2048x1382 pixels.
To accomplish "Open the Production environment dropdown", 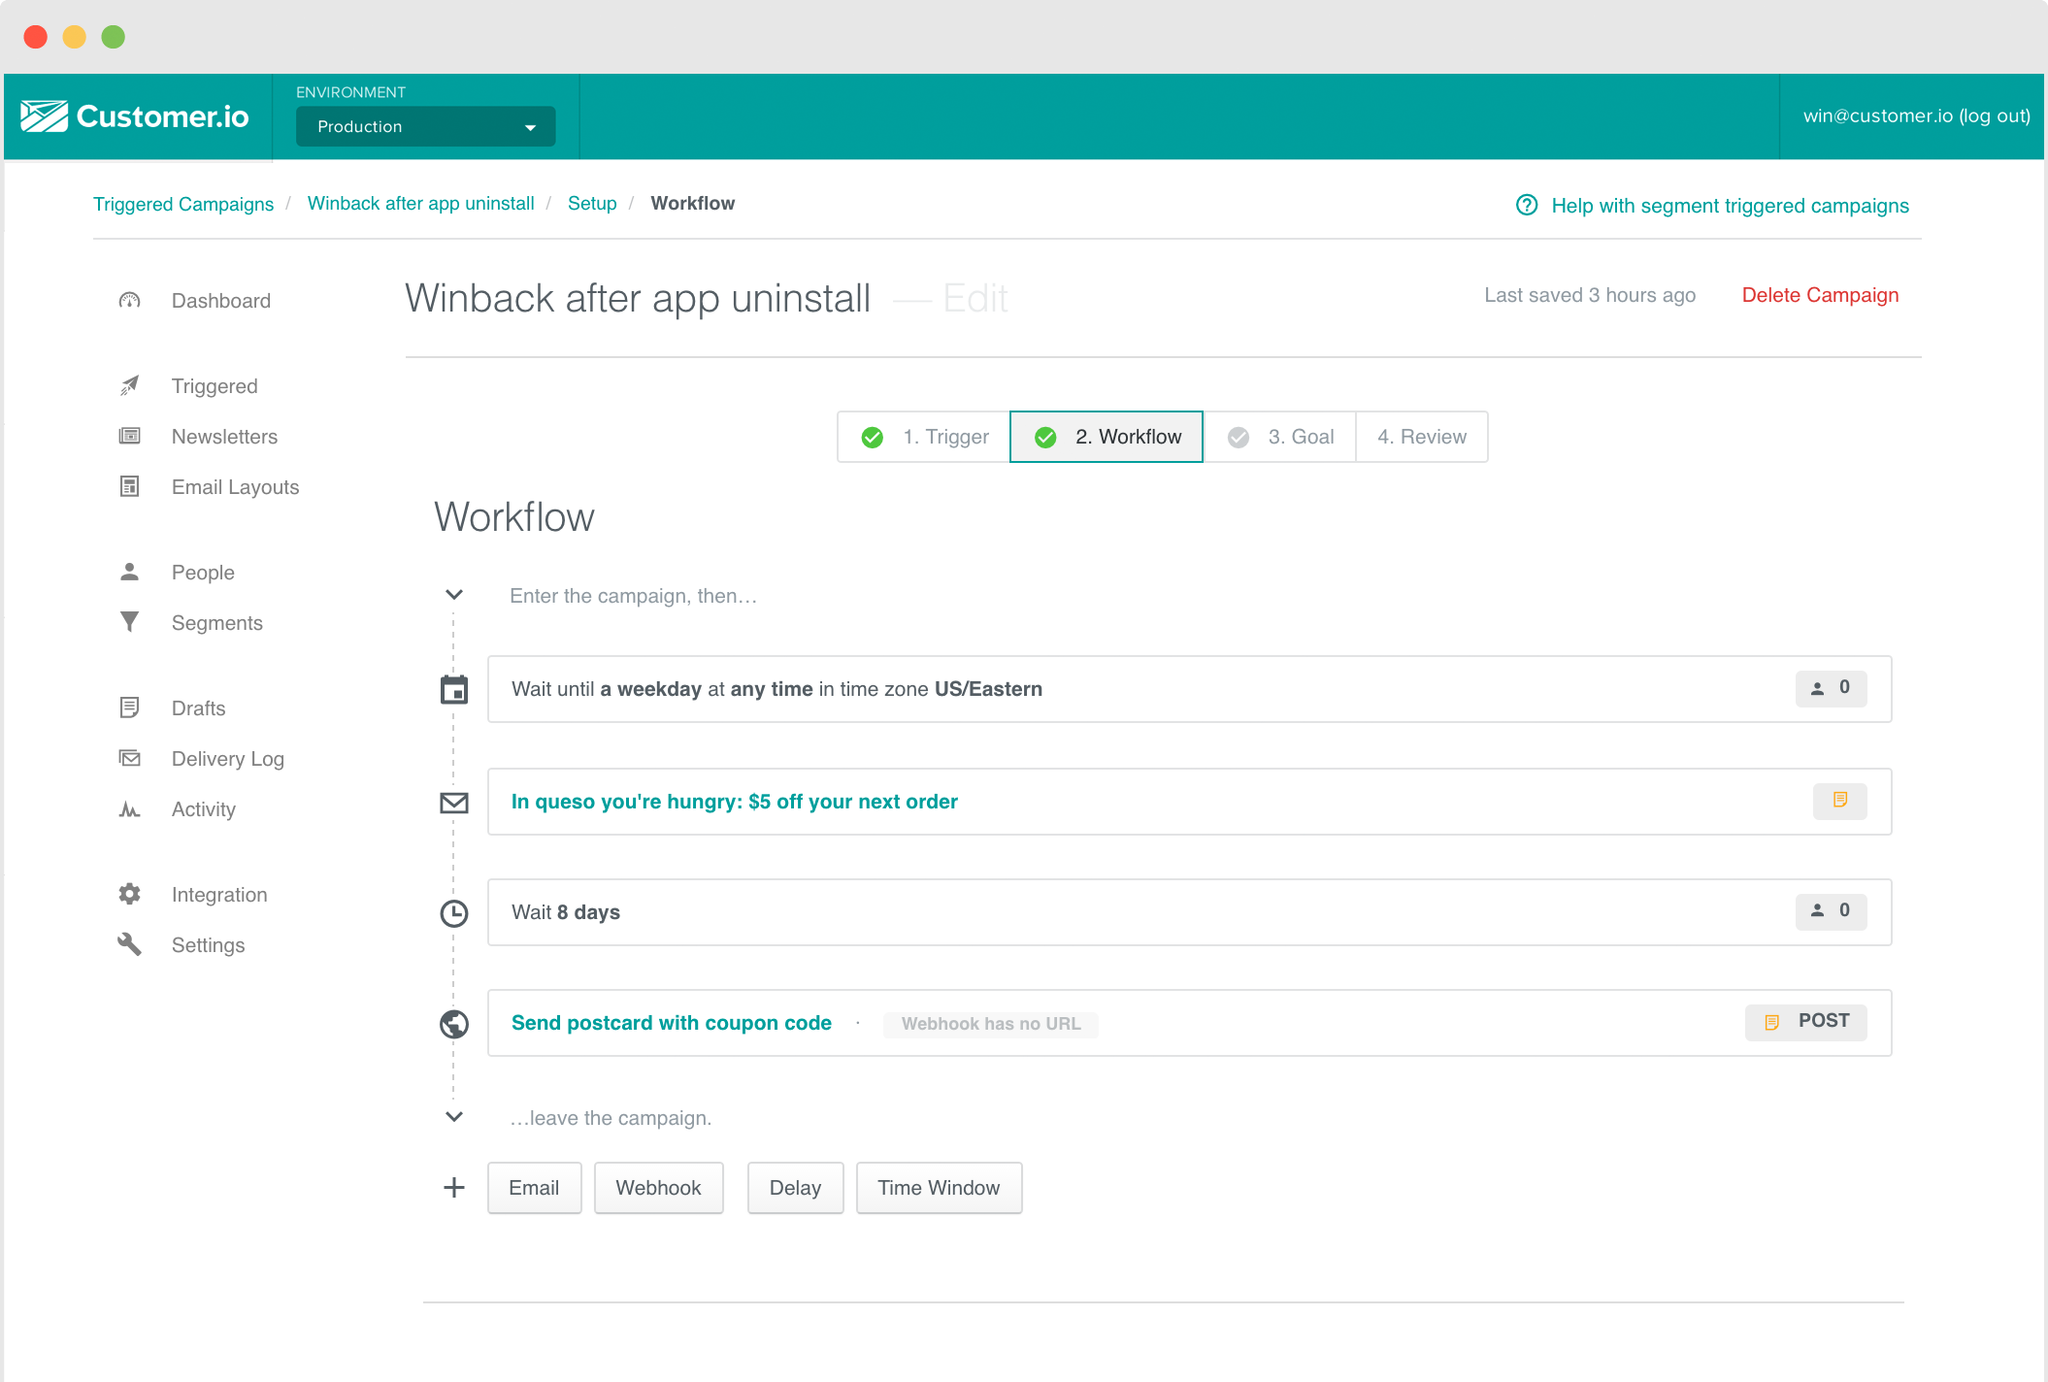I will [425, 127].
